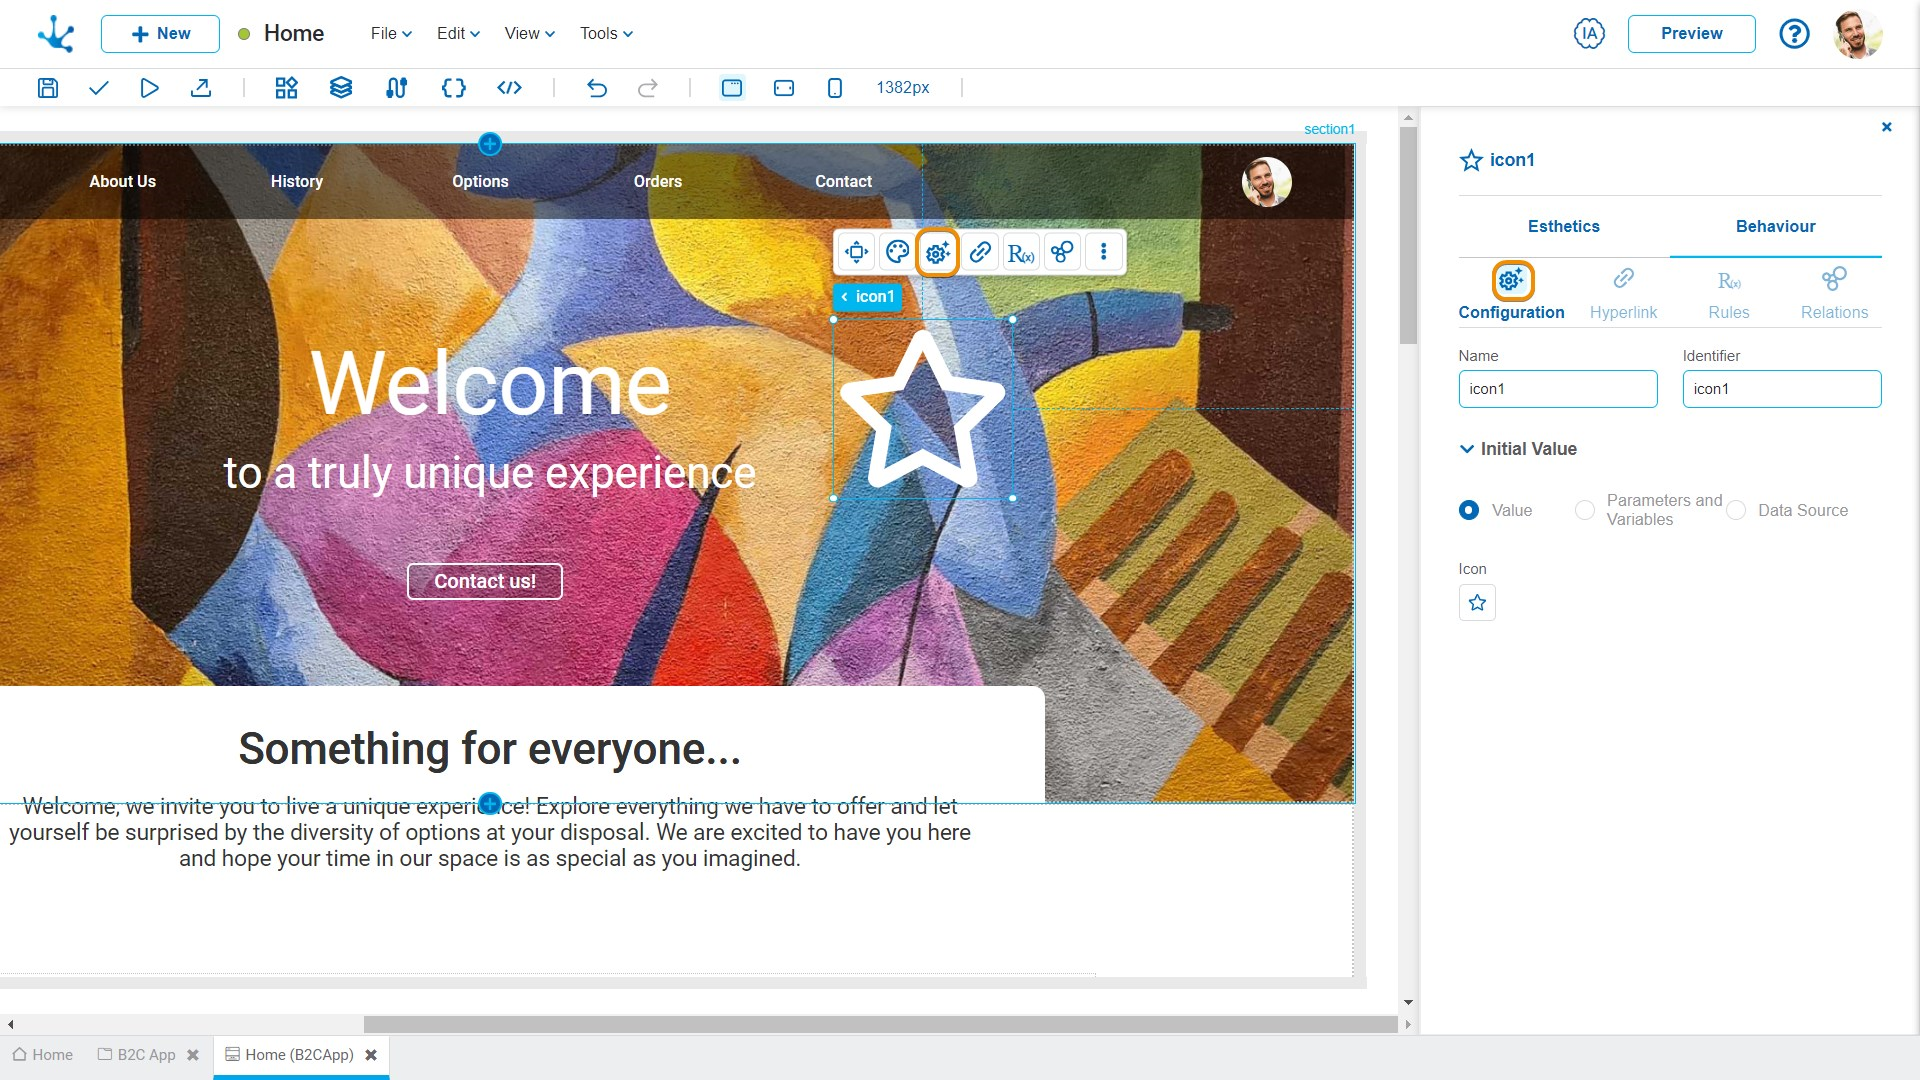
Task: Click Contact us! button
Action: 484,579
